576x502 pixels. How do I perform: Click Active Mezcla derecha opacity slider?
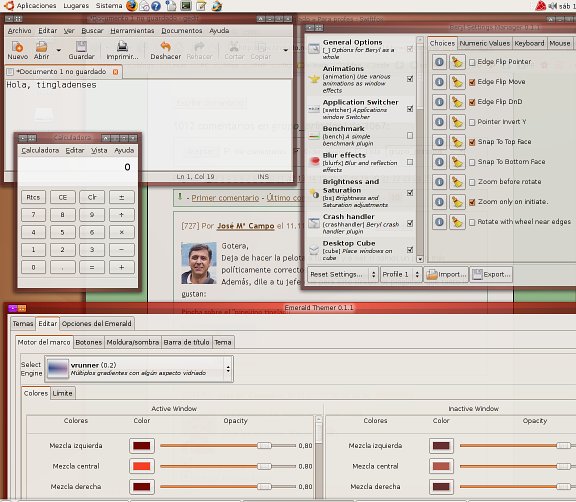click(228, 487)
